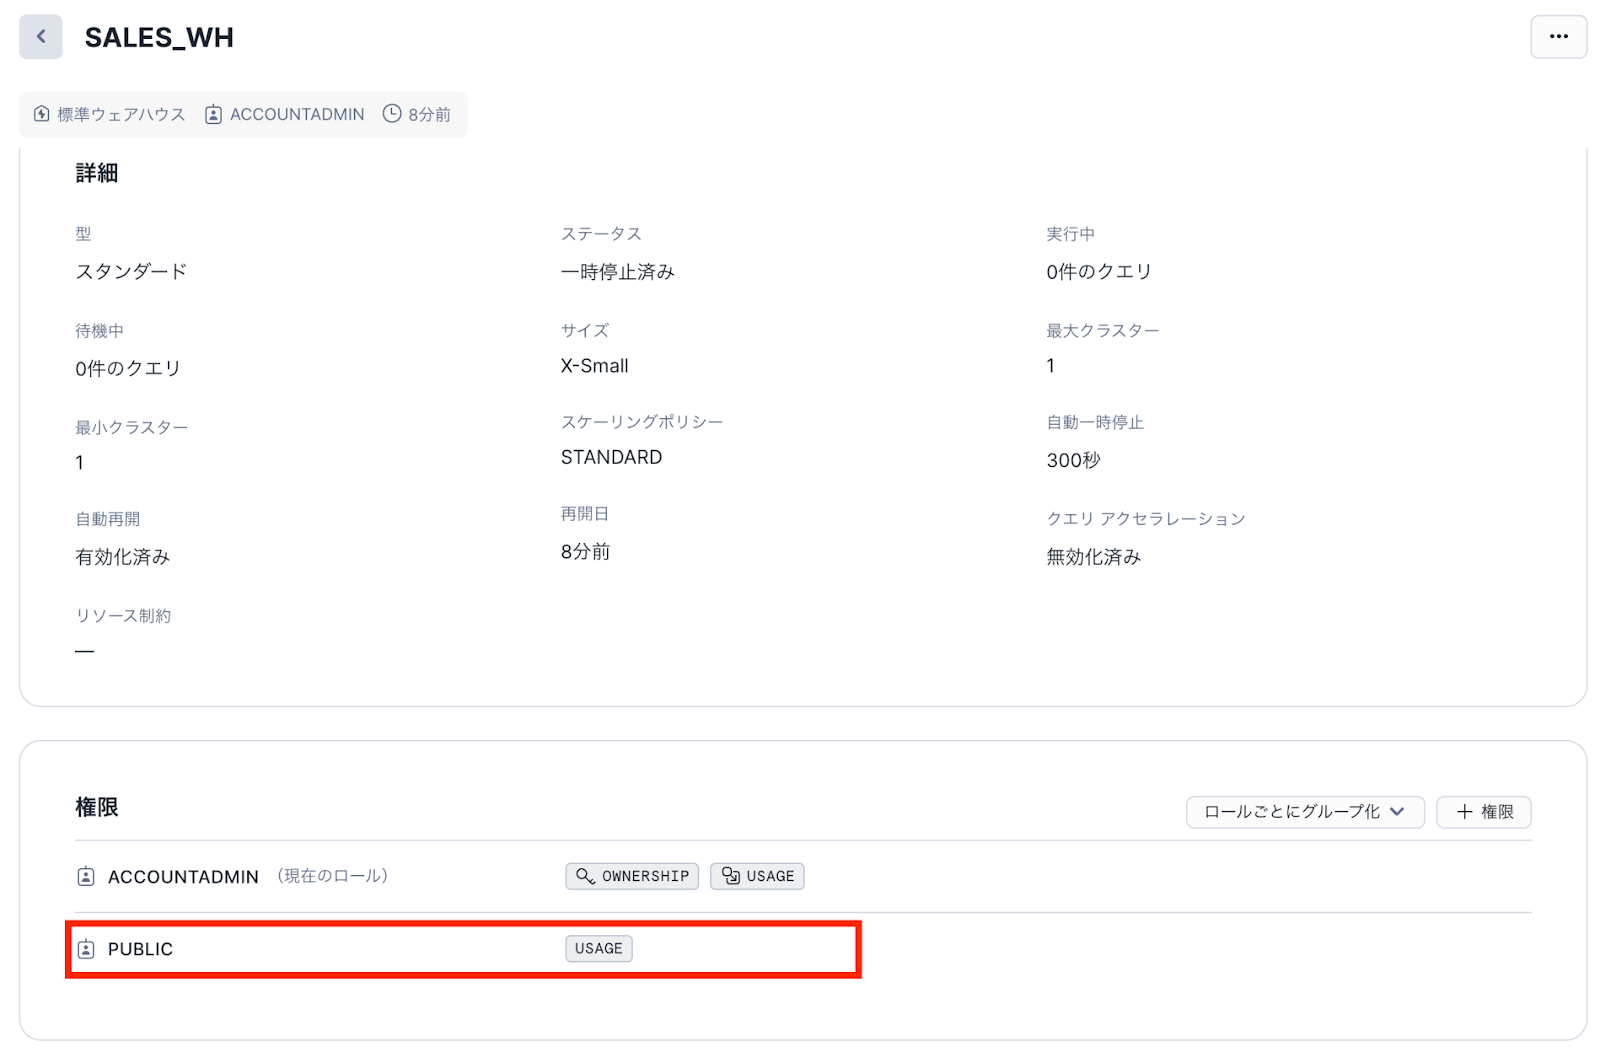Open the three-dot more options menu
This screenshot has height=1050, width=1600.
1558,37
